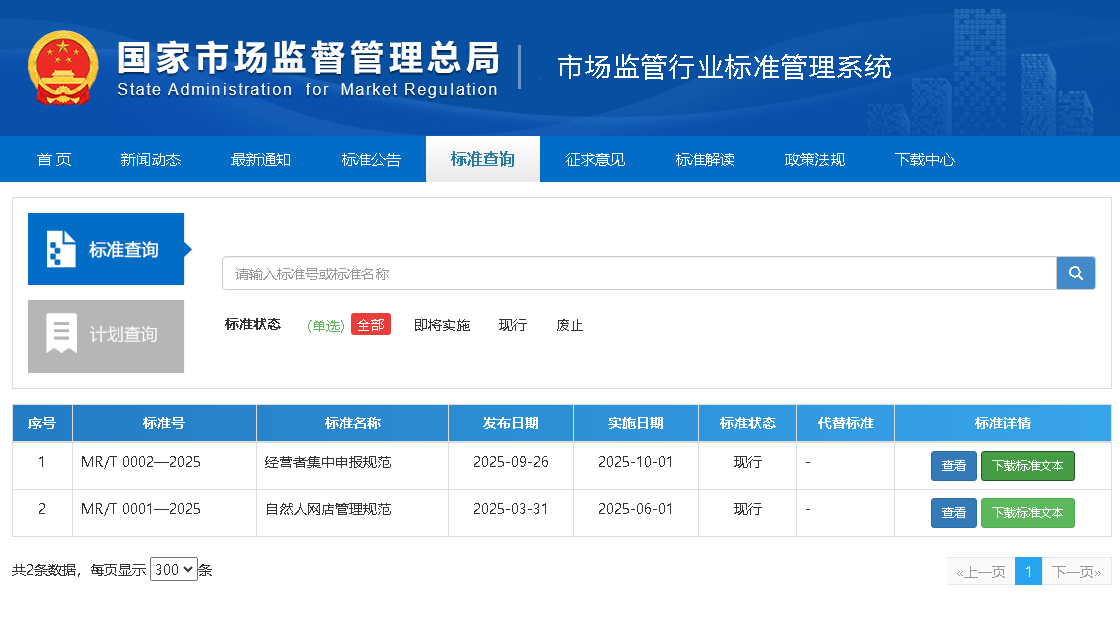Click the 标准查询 document icon in sidebar

(62, 249)
